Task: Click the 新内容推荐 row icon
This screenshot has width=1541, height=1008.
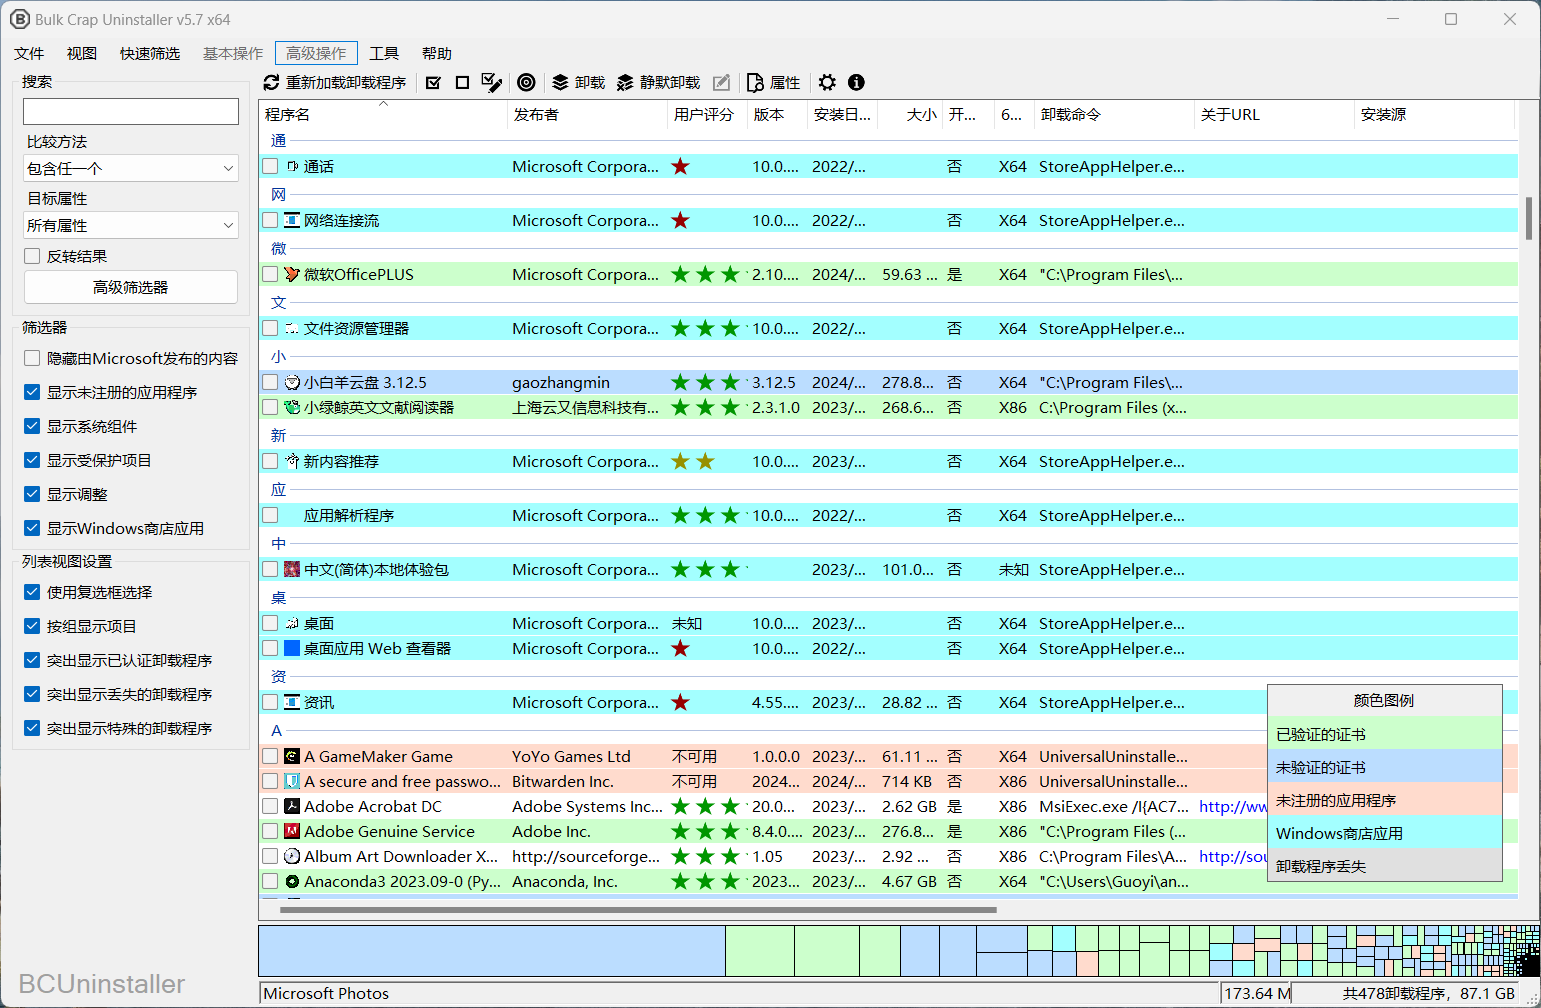Action: [x=292, y=461]
